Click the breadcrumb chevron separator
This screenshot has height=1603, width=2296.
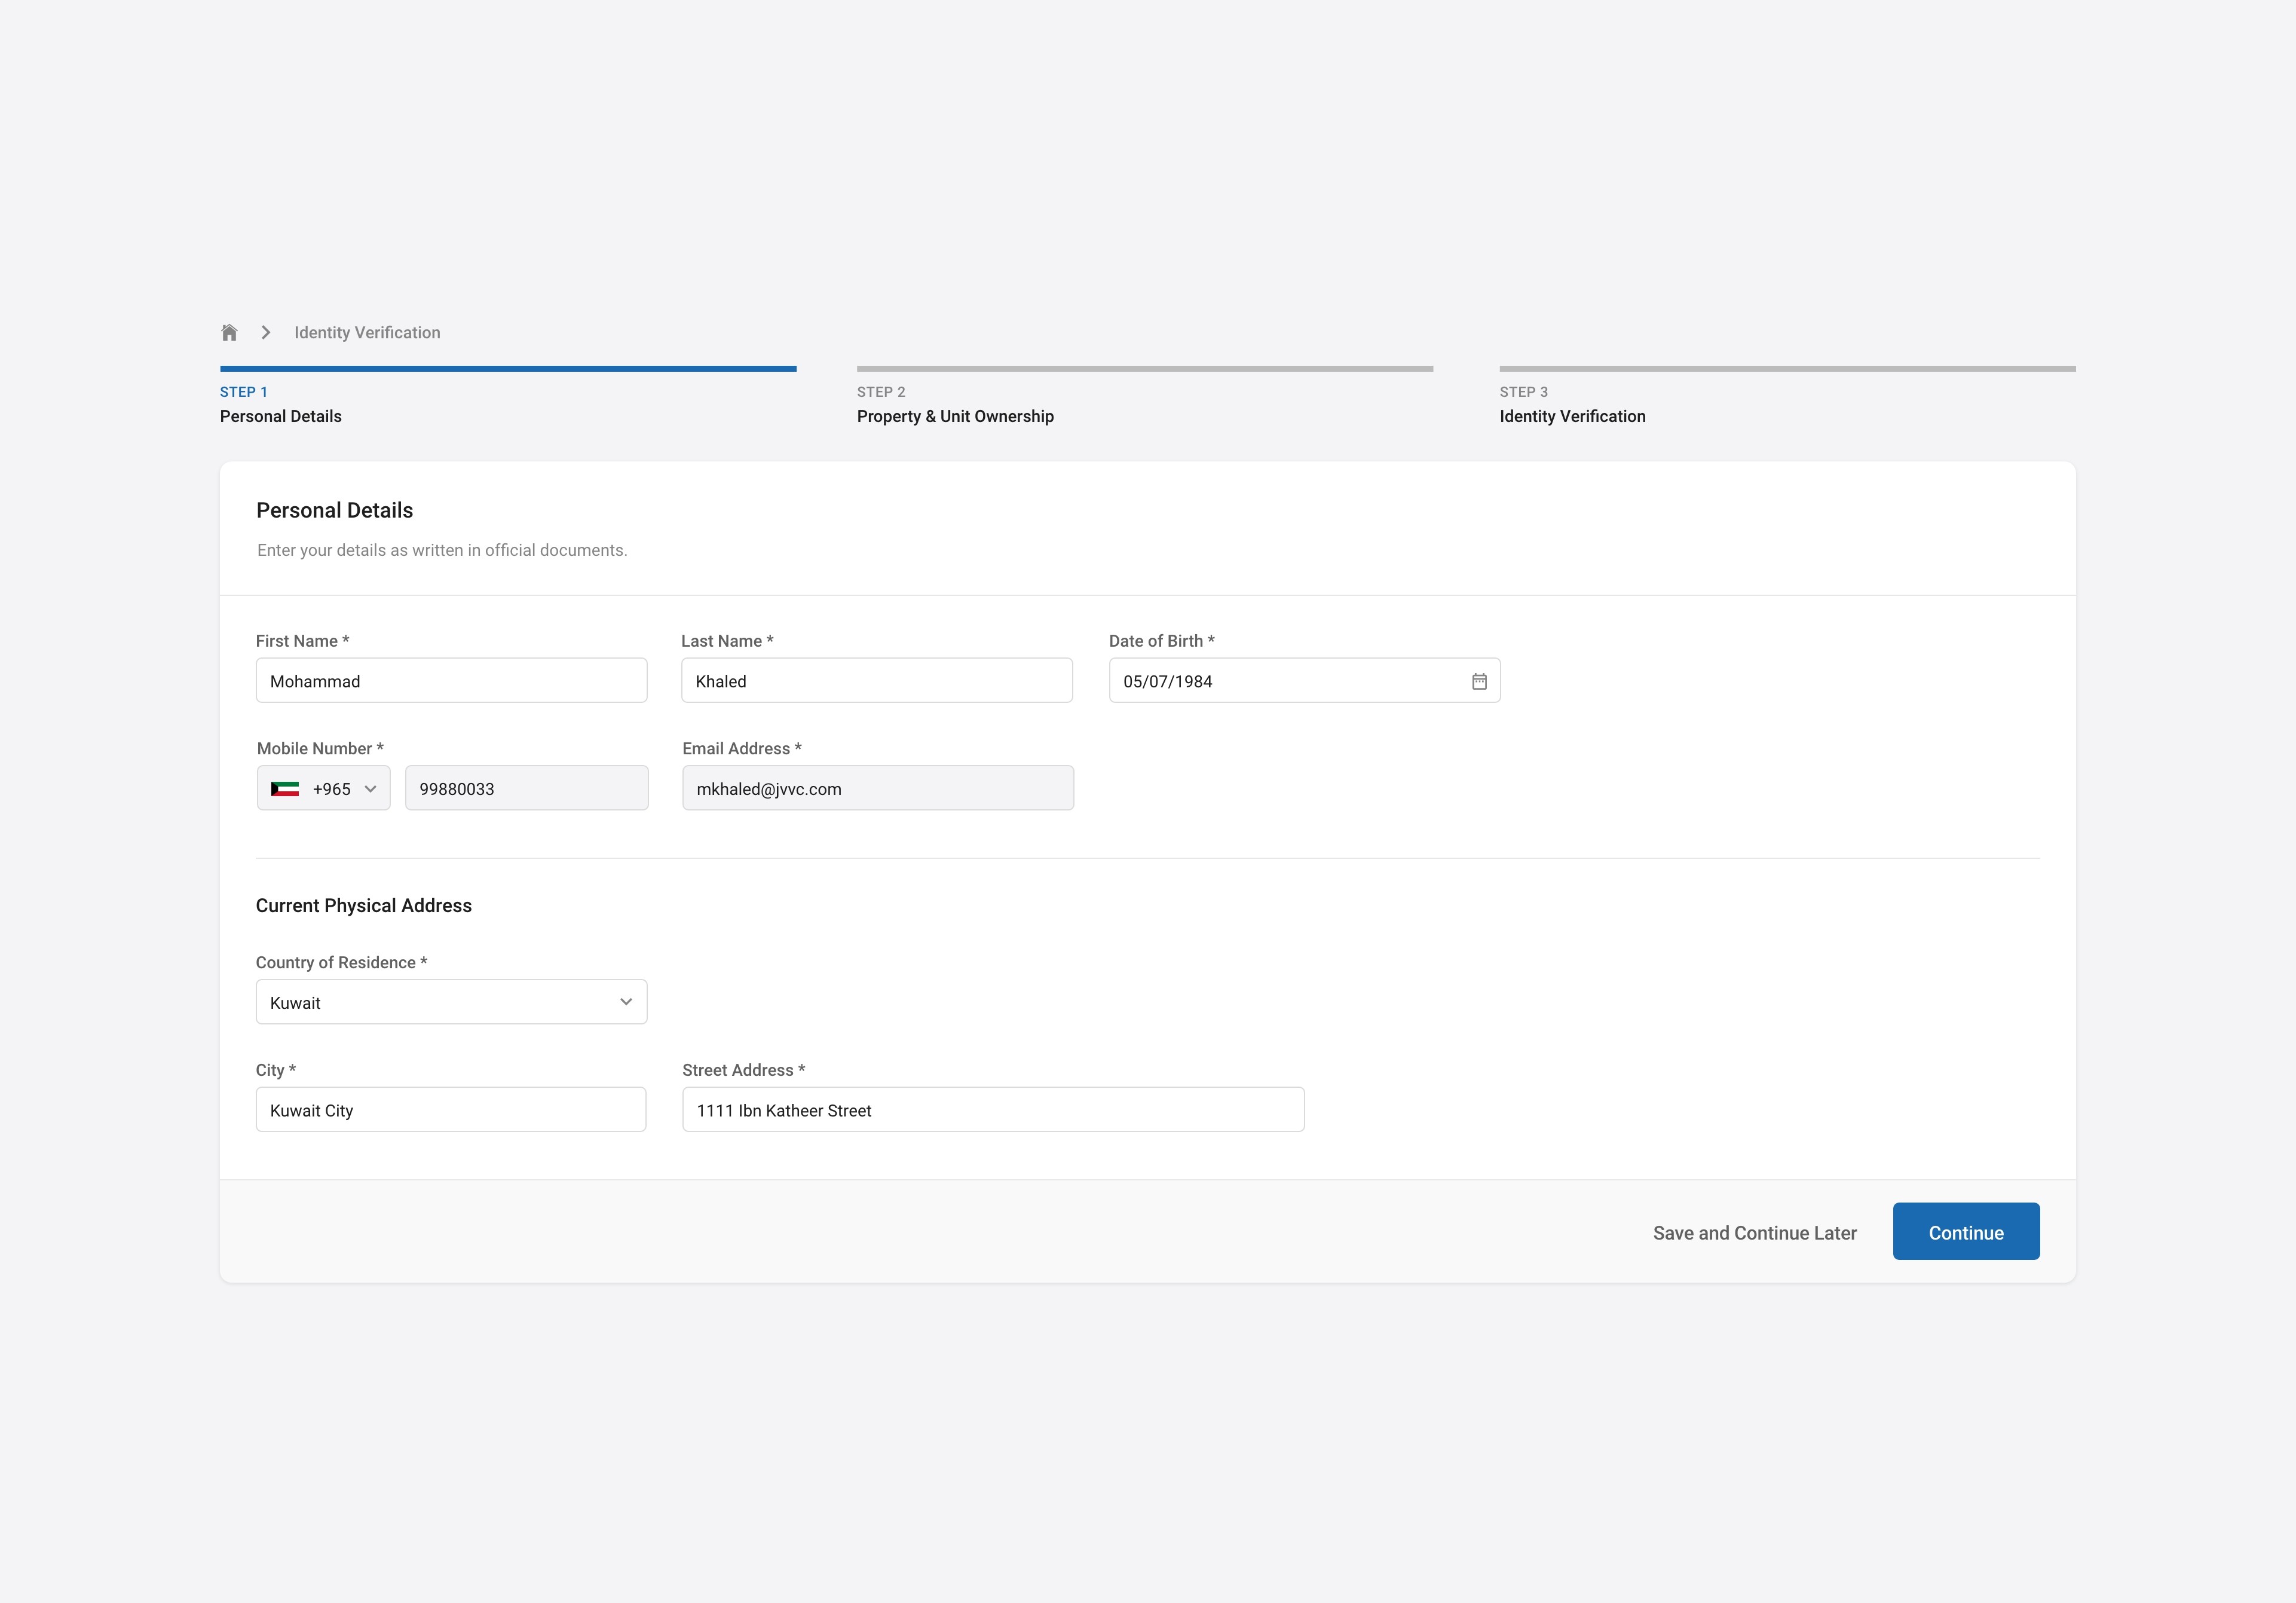coord(266,332)
